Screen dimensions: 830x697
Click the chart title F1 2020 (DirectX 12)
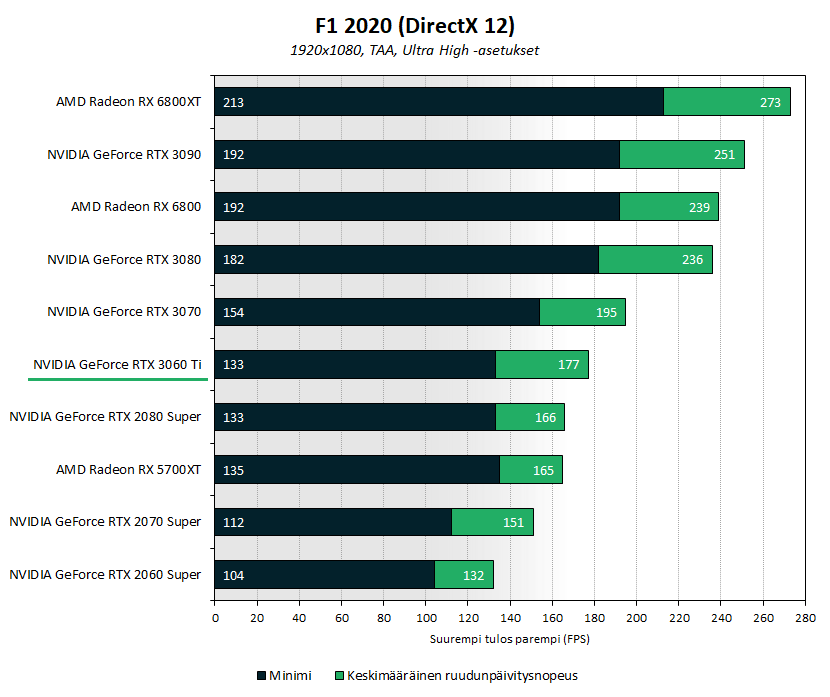click(x=415, y=25)
